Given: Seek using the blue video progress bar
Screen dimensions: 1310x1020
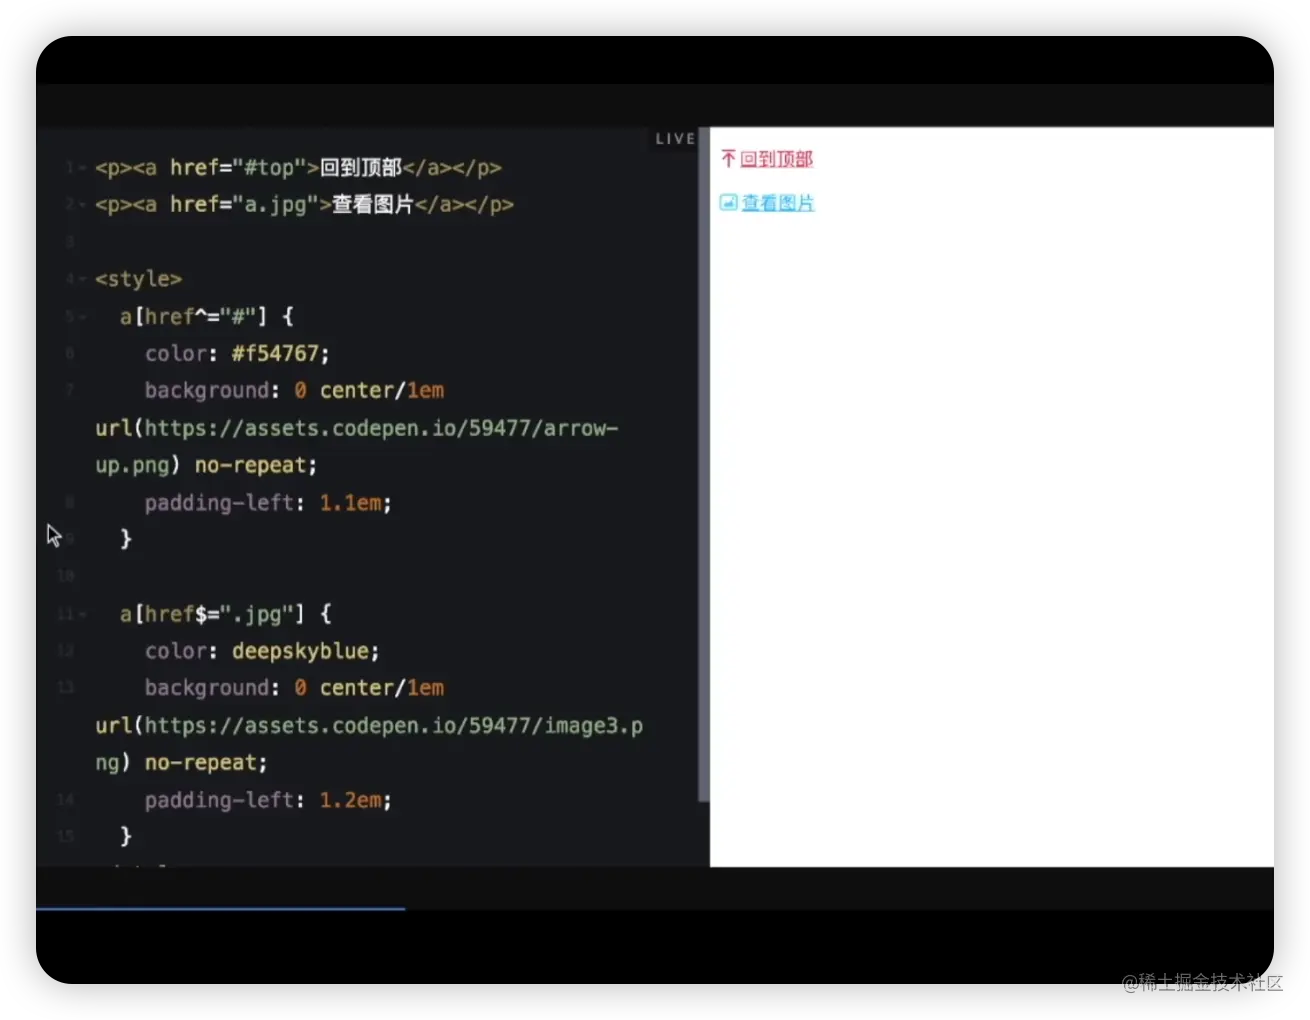Looking at the screenshot, I should pos(220,909).
